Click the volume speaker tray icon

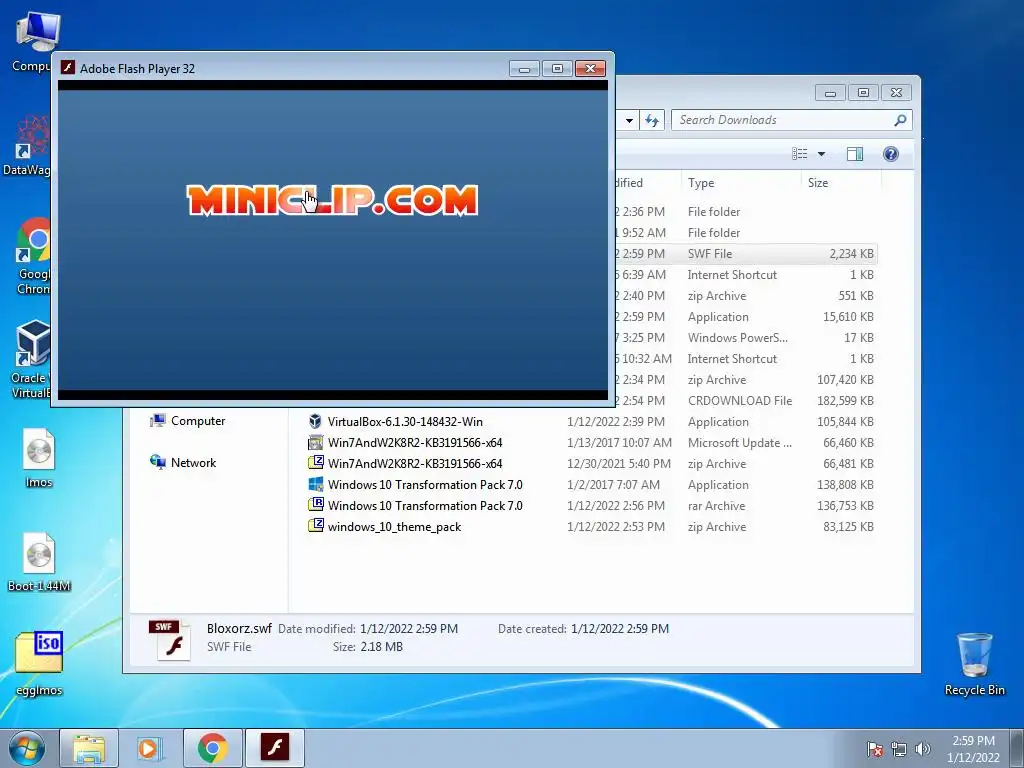(923, 749)
